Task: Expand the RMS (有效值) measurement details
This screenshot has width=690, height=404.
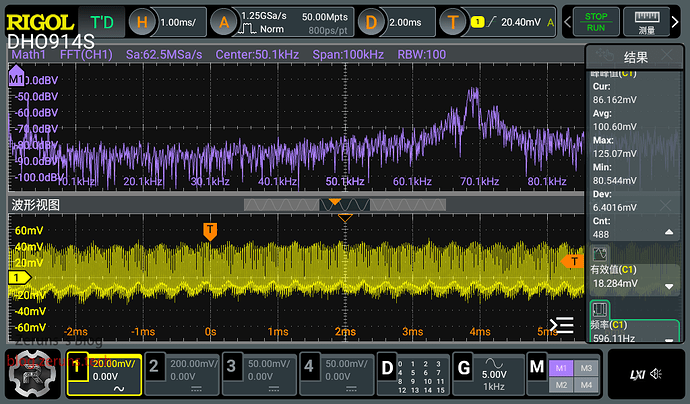Action: (x=669, y=286)
